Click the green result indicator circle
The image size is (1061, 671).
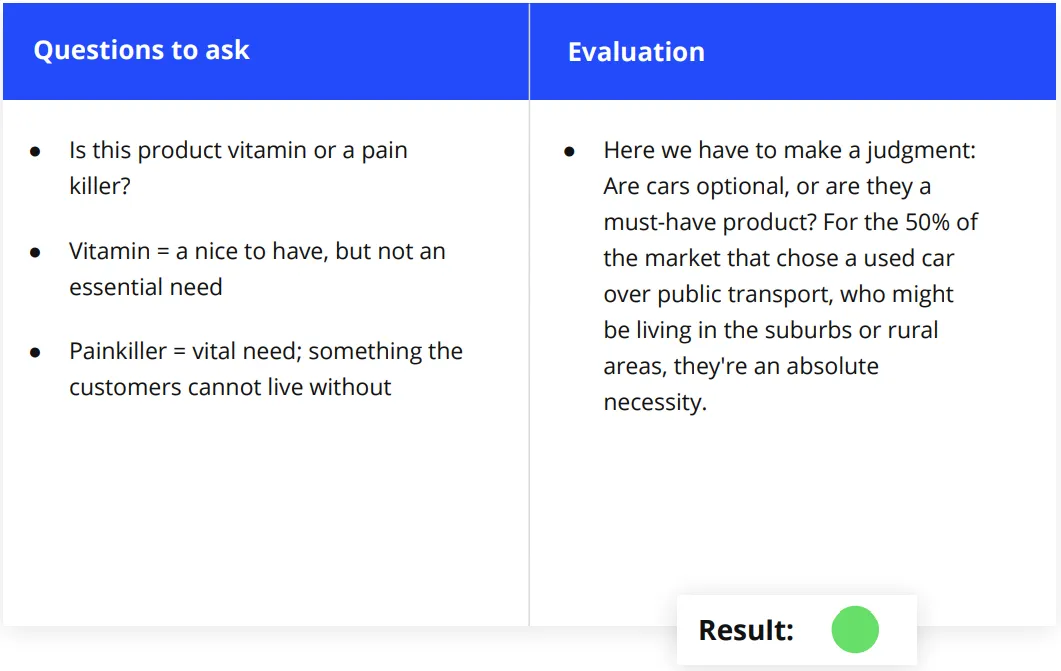click(855, 630)
